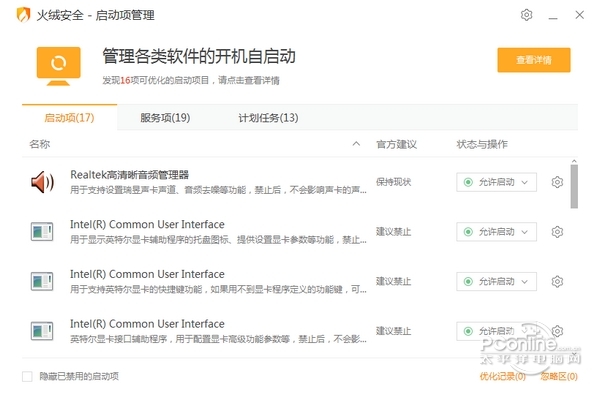
Task: Open 优化记录(0) link
Action: pyautogui.click(x=502, y=377)
